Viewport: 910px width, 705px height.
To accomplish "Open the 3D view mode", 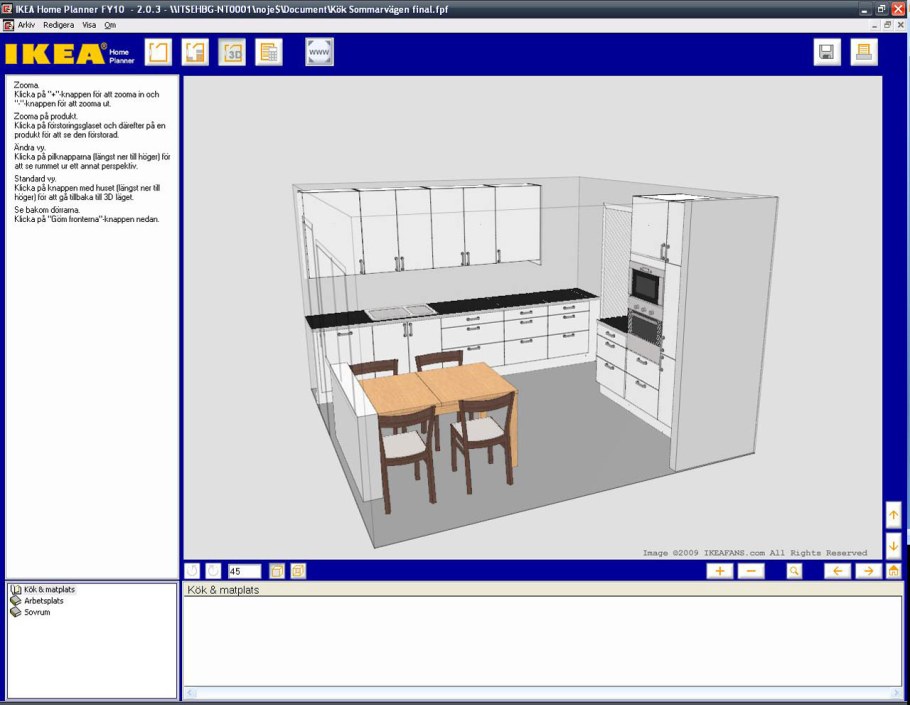I will point(232,52).
